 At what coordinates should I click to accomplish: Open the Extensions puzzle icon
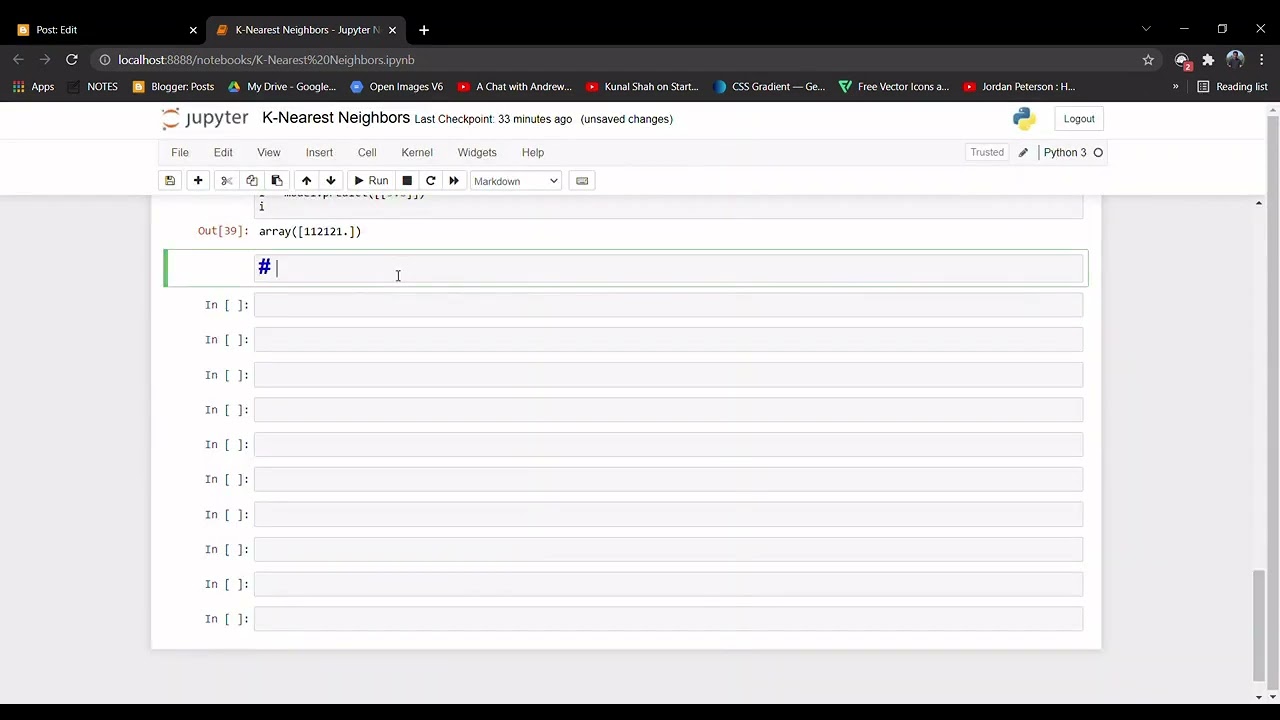[x=1208, y=60]
